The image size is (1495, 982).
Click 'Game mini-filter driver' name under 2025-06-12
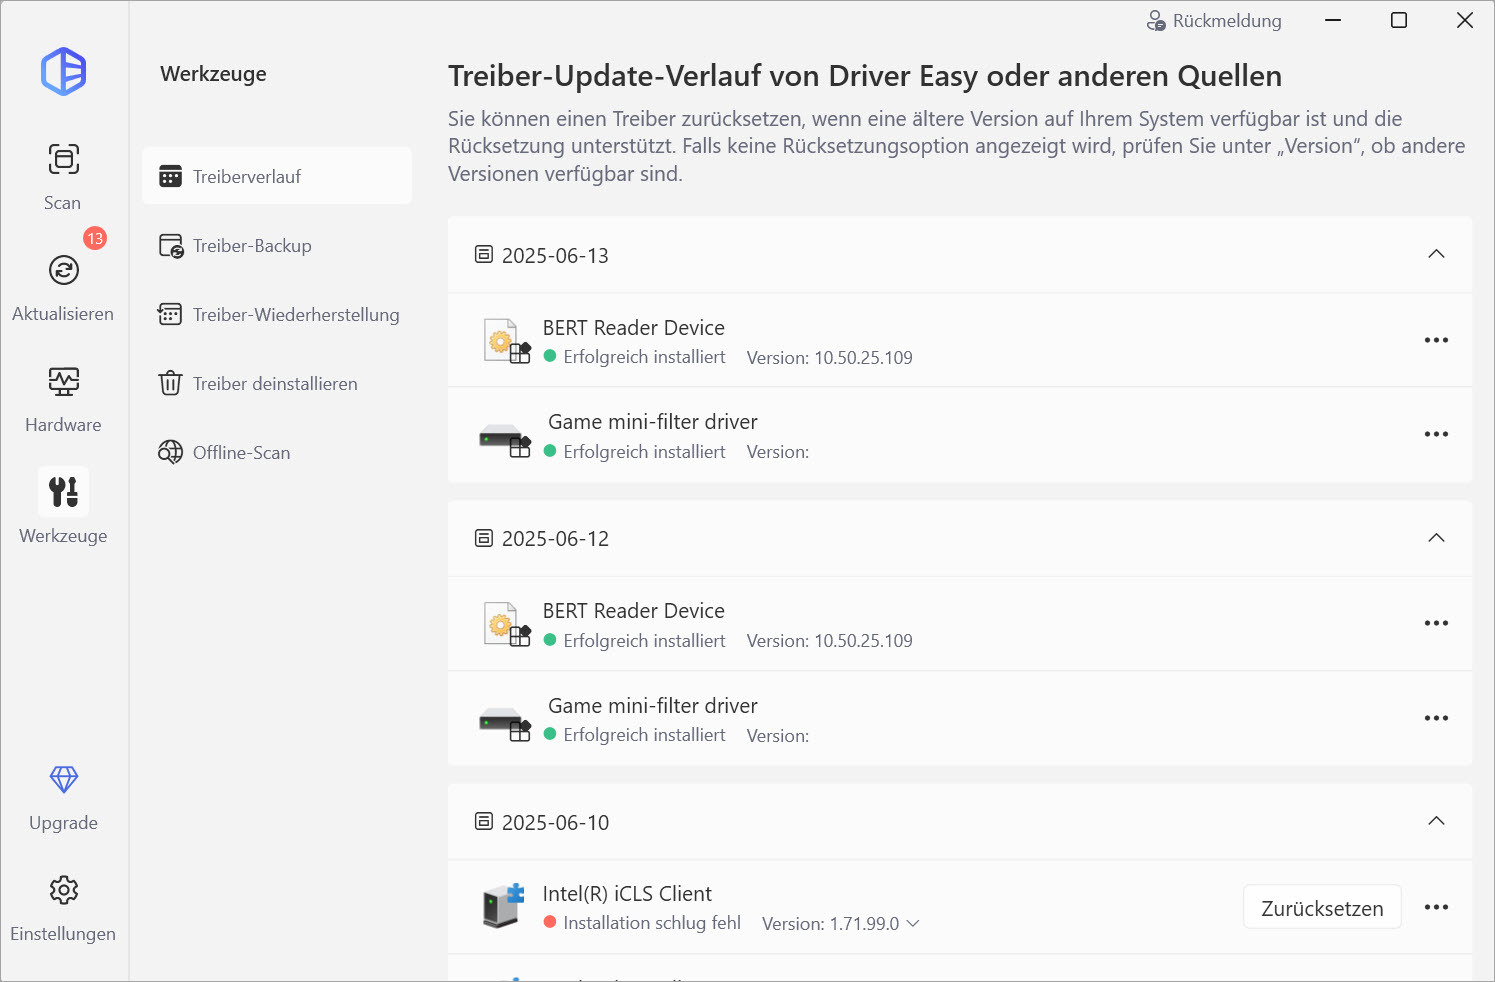click(653, 705)
